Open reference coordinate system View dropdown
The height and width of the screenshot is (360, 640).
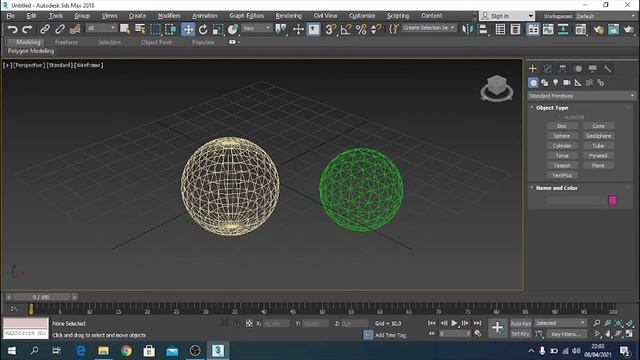pyautogui.click(x=257, y=28)
